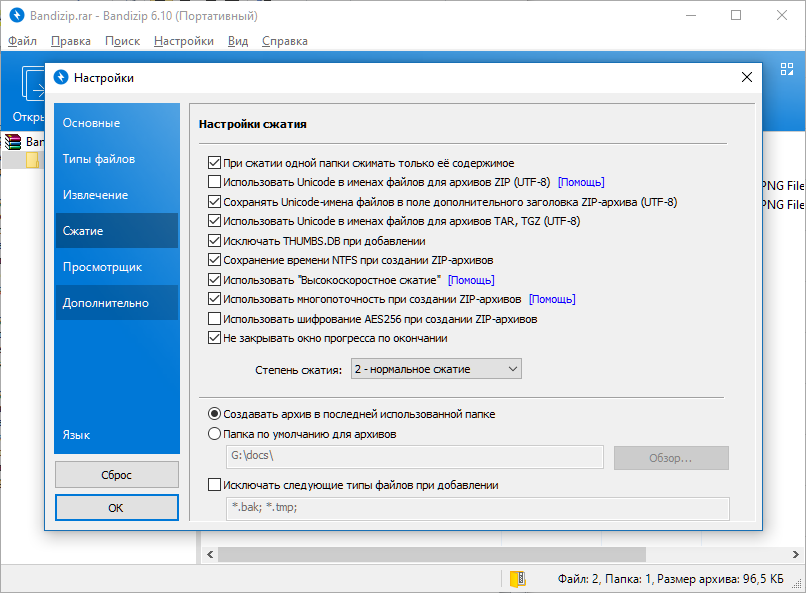Open the Правка menu
Screen dimensions: 806x593
coord(71,41)
